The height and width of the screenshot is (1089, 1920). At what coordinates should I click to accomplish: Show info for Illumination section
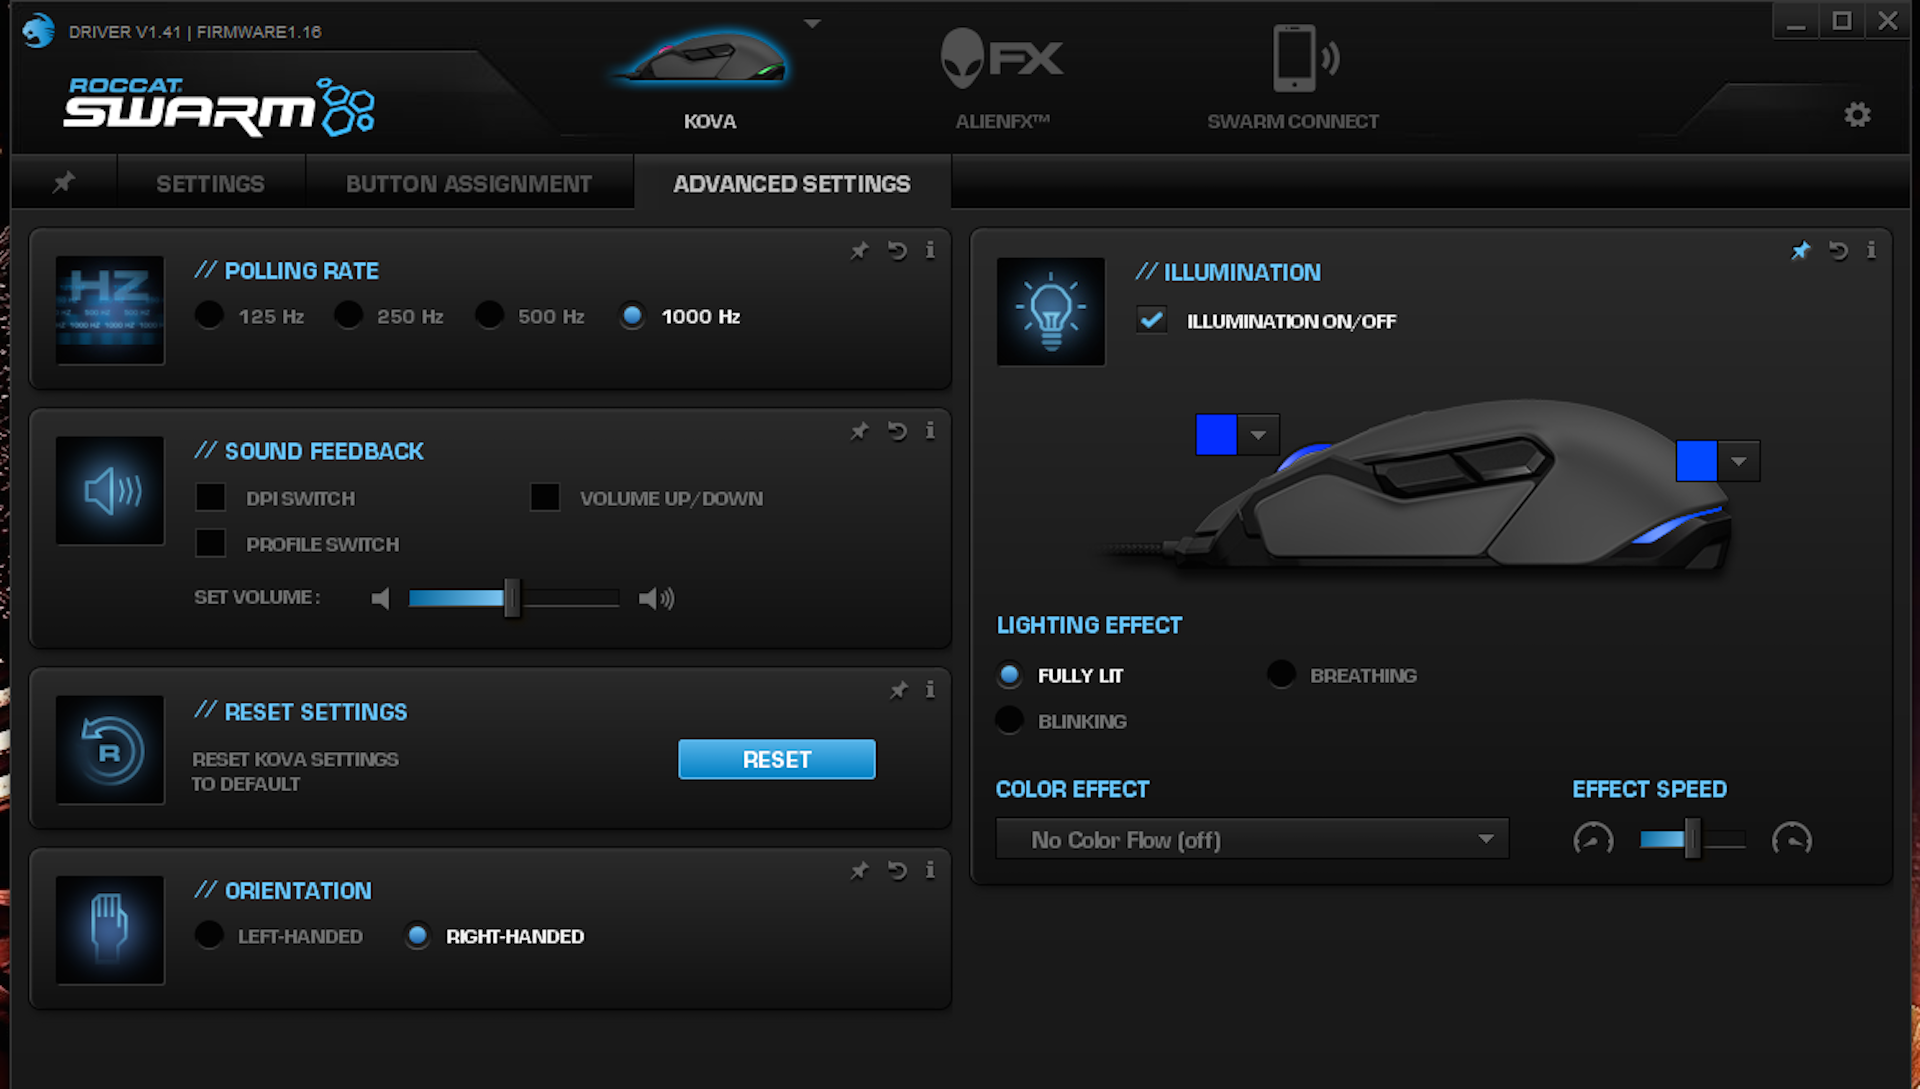1871,251
